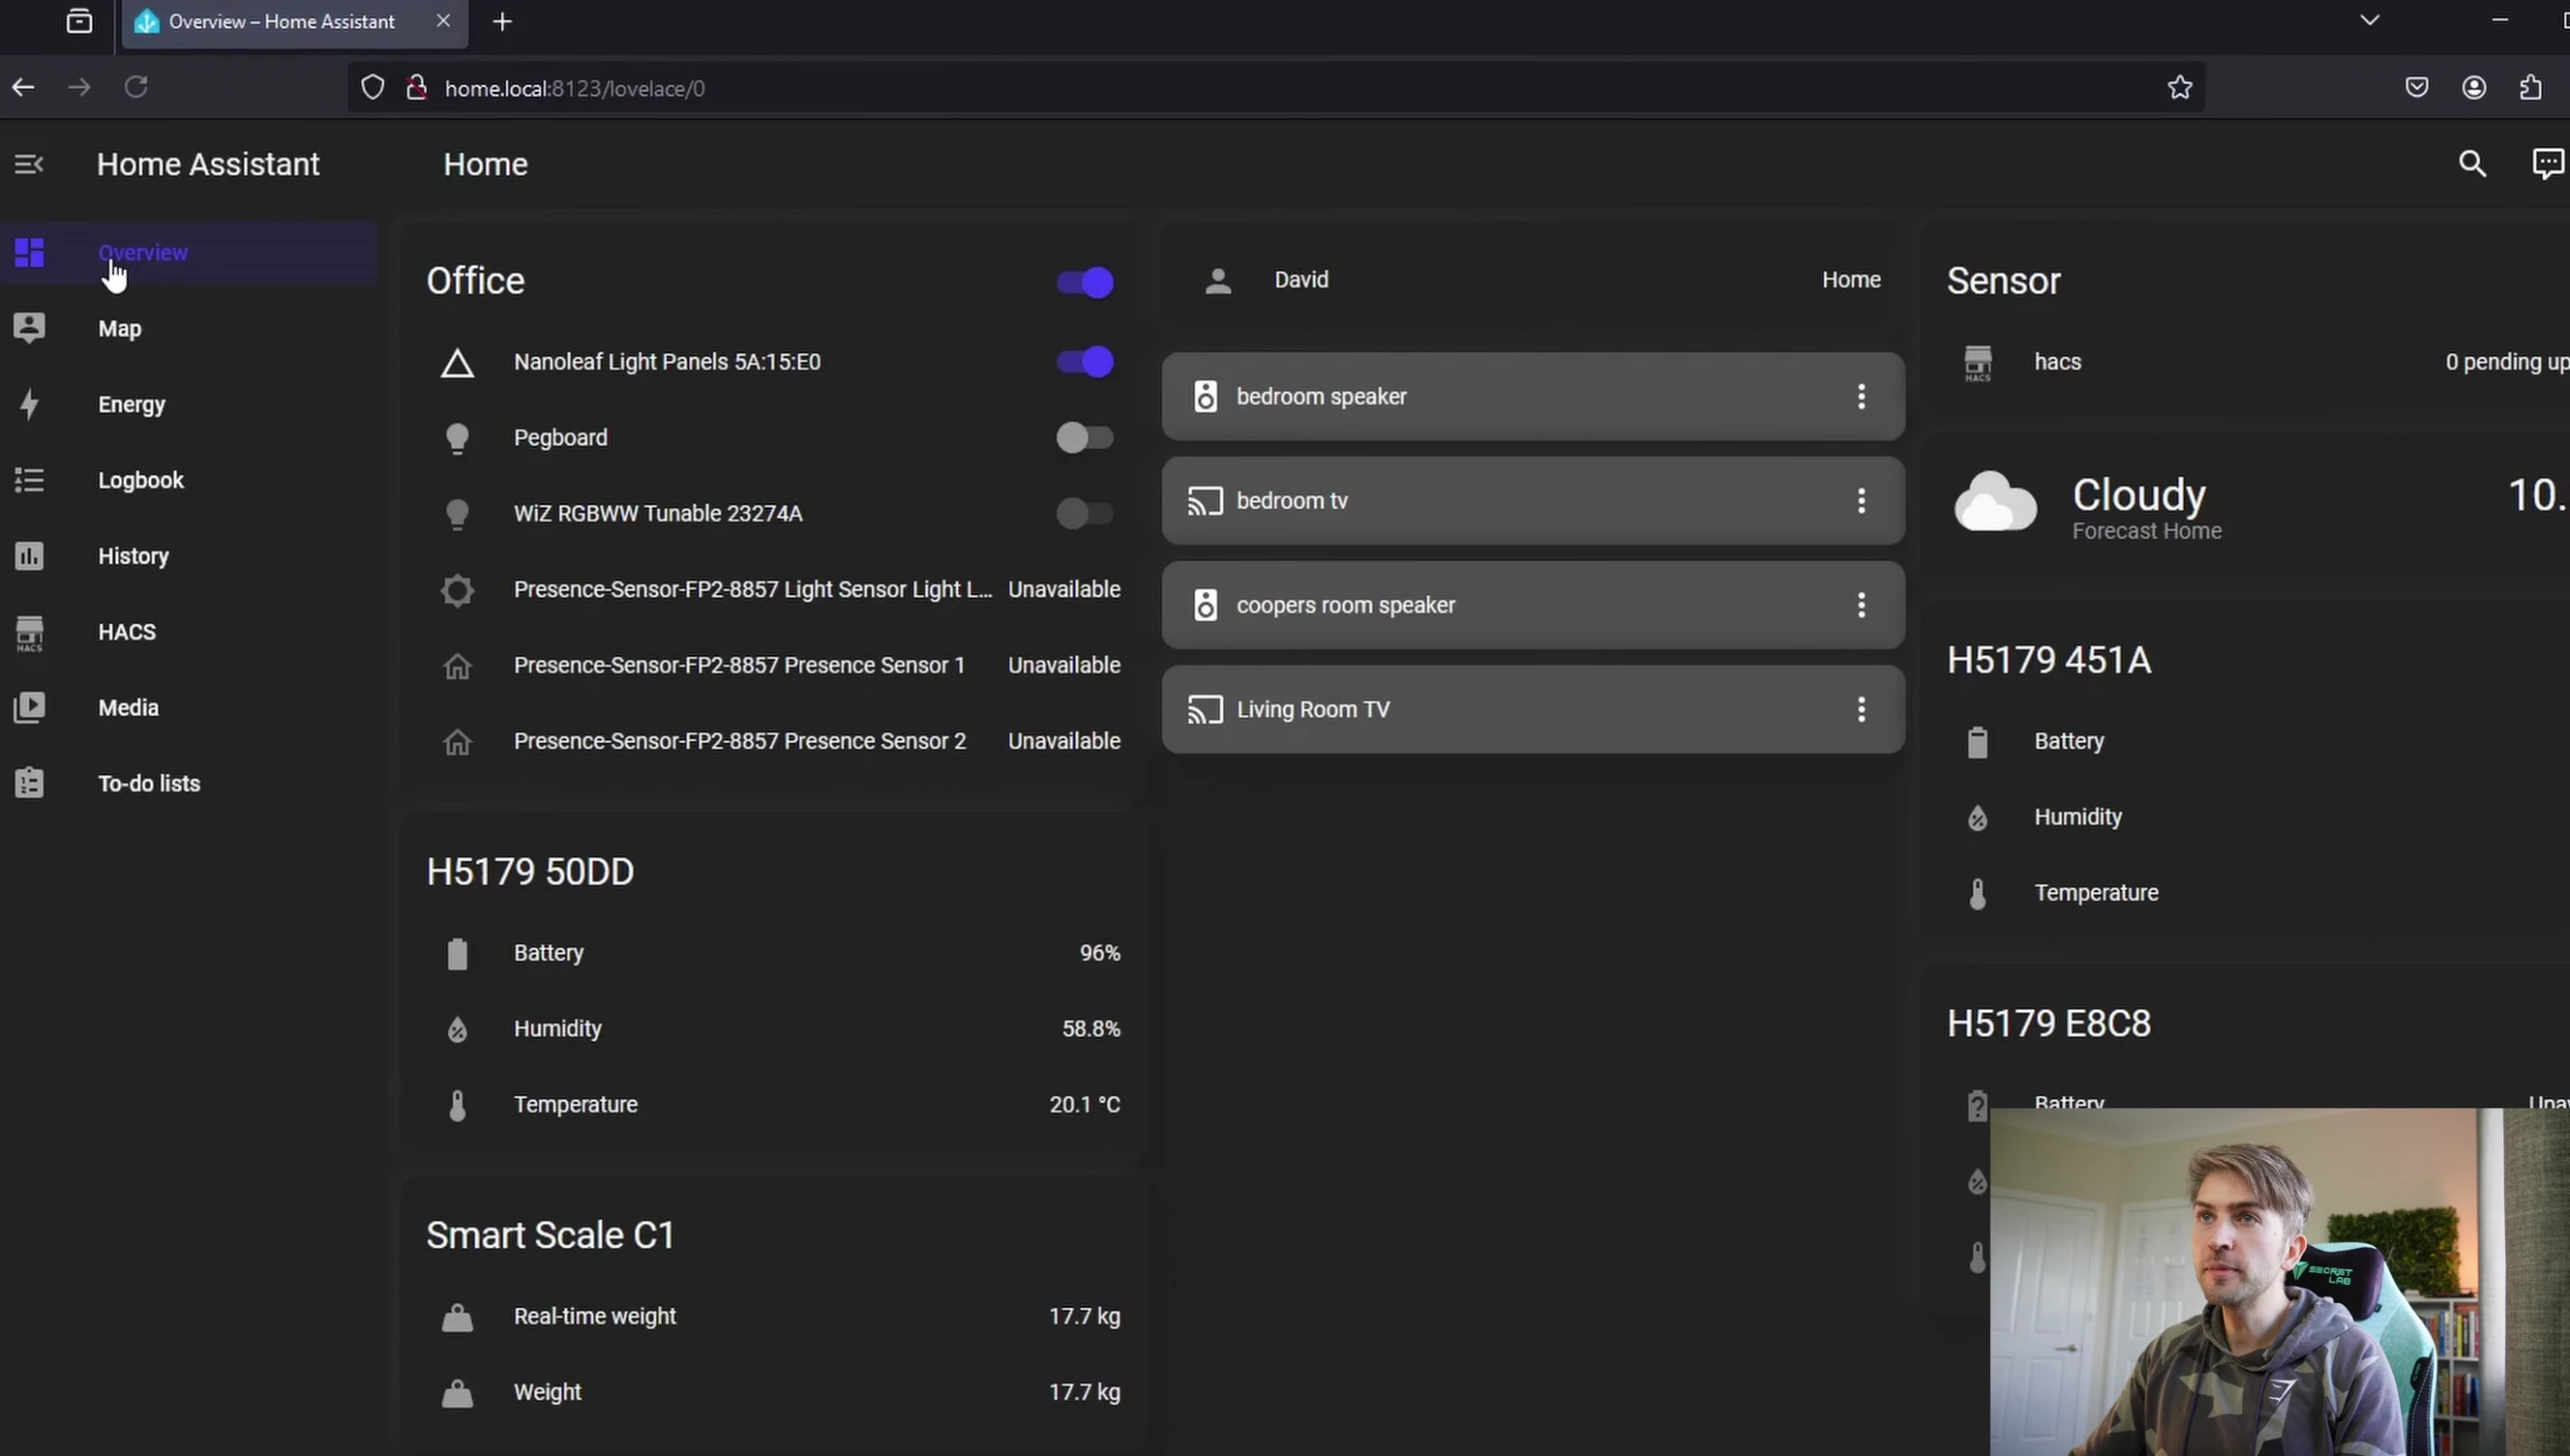This screenshot has width=2570, height=1456.
Task: Open the Overview dashboard in the sidebar
Action: (189, 253)
